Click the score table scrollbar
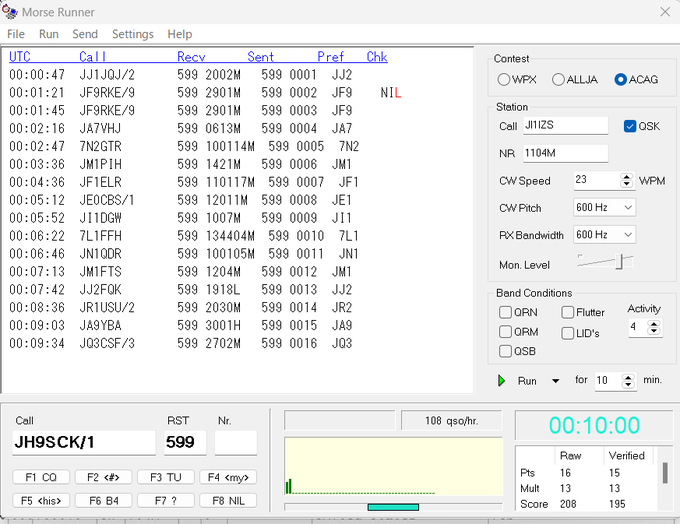 click(x=665, y=473)
